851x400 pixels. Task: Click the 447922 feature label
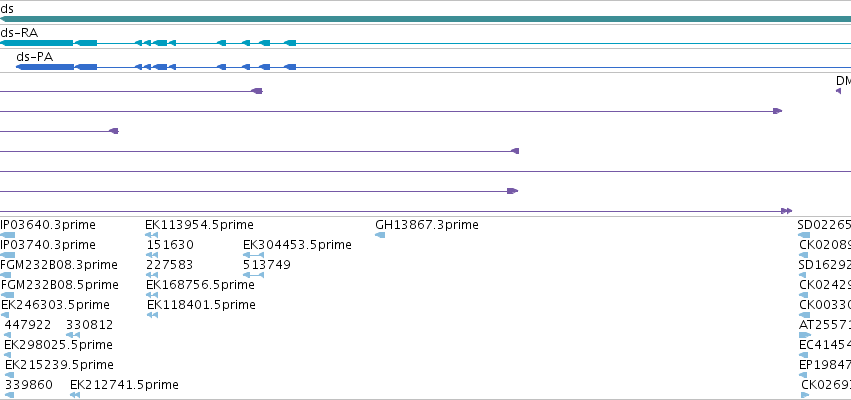point(28,325)
